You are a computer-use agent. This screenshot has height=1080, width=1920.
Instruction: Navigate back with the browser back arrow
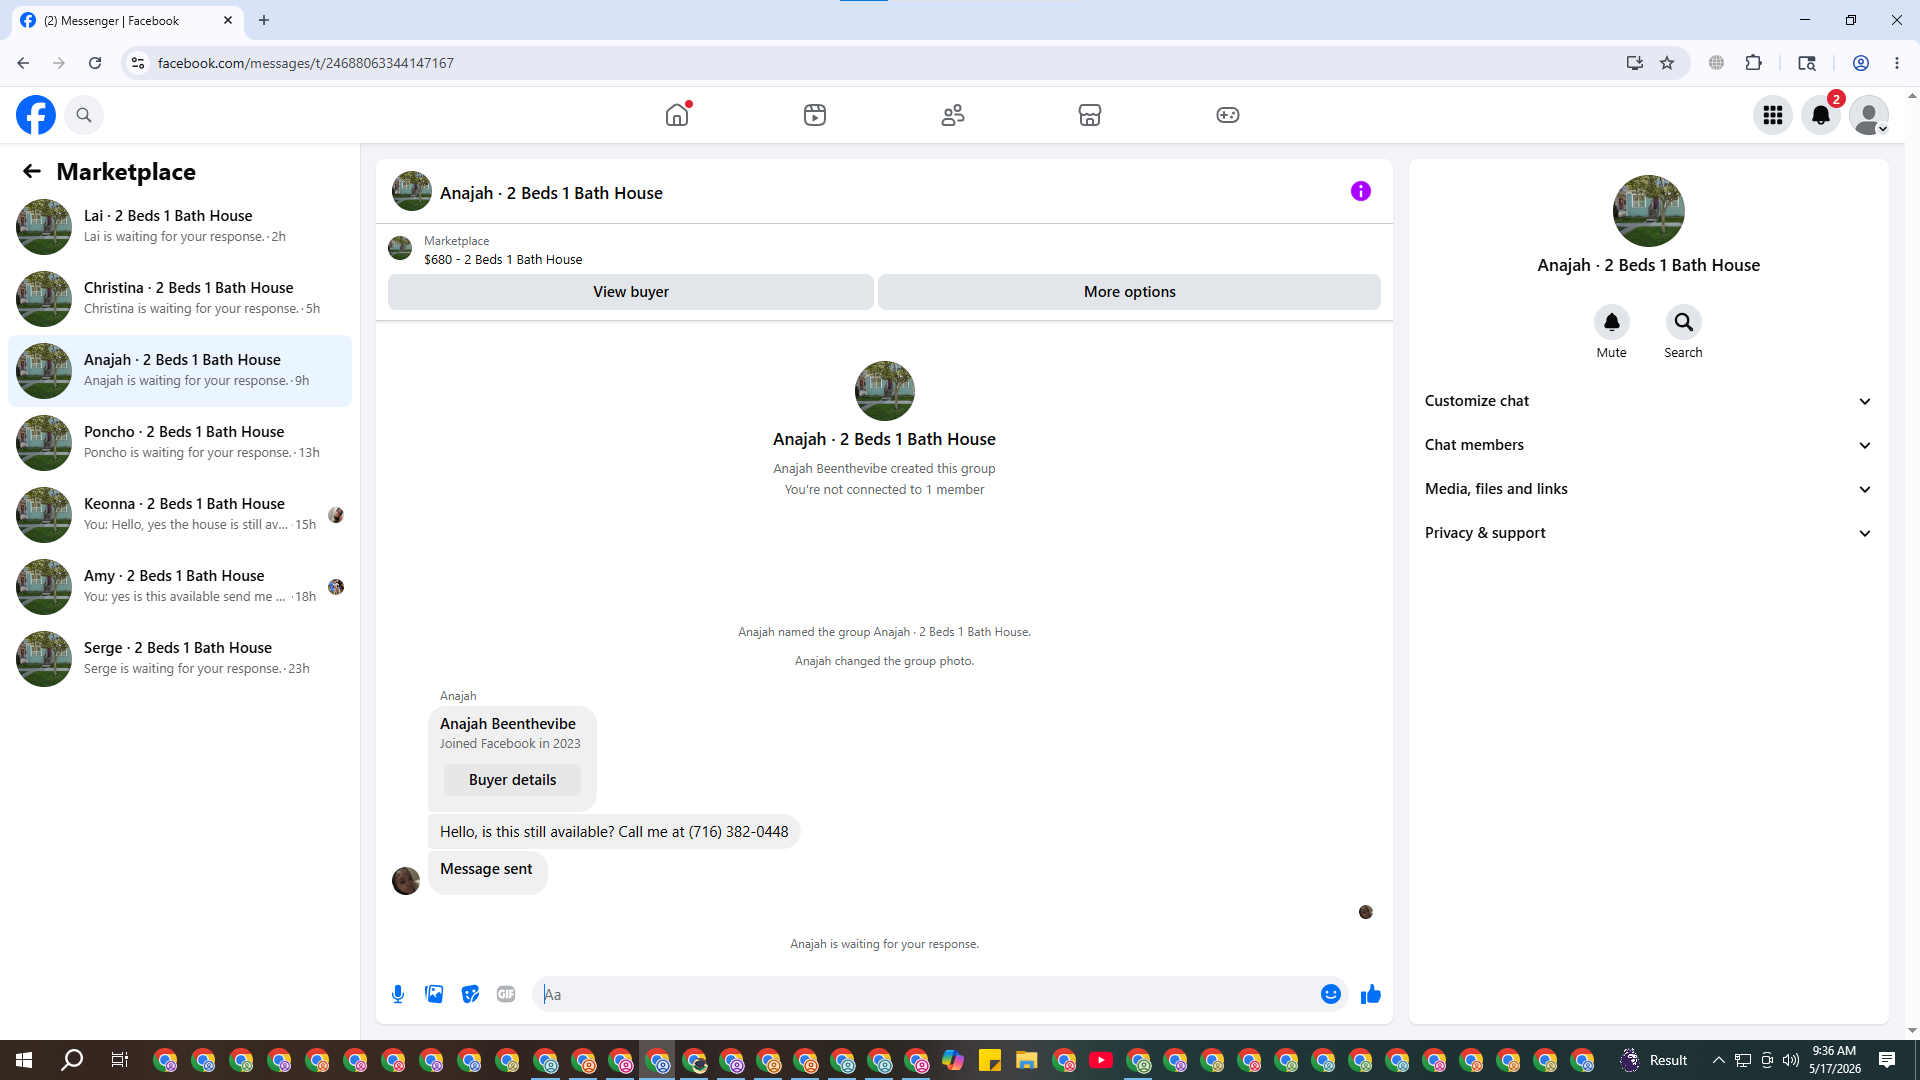(23, 63)
